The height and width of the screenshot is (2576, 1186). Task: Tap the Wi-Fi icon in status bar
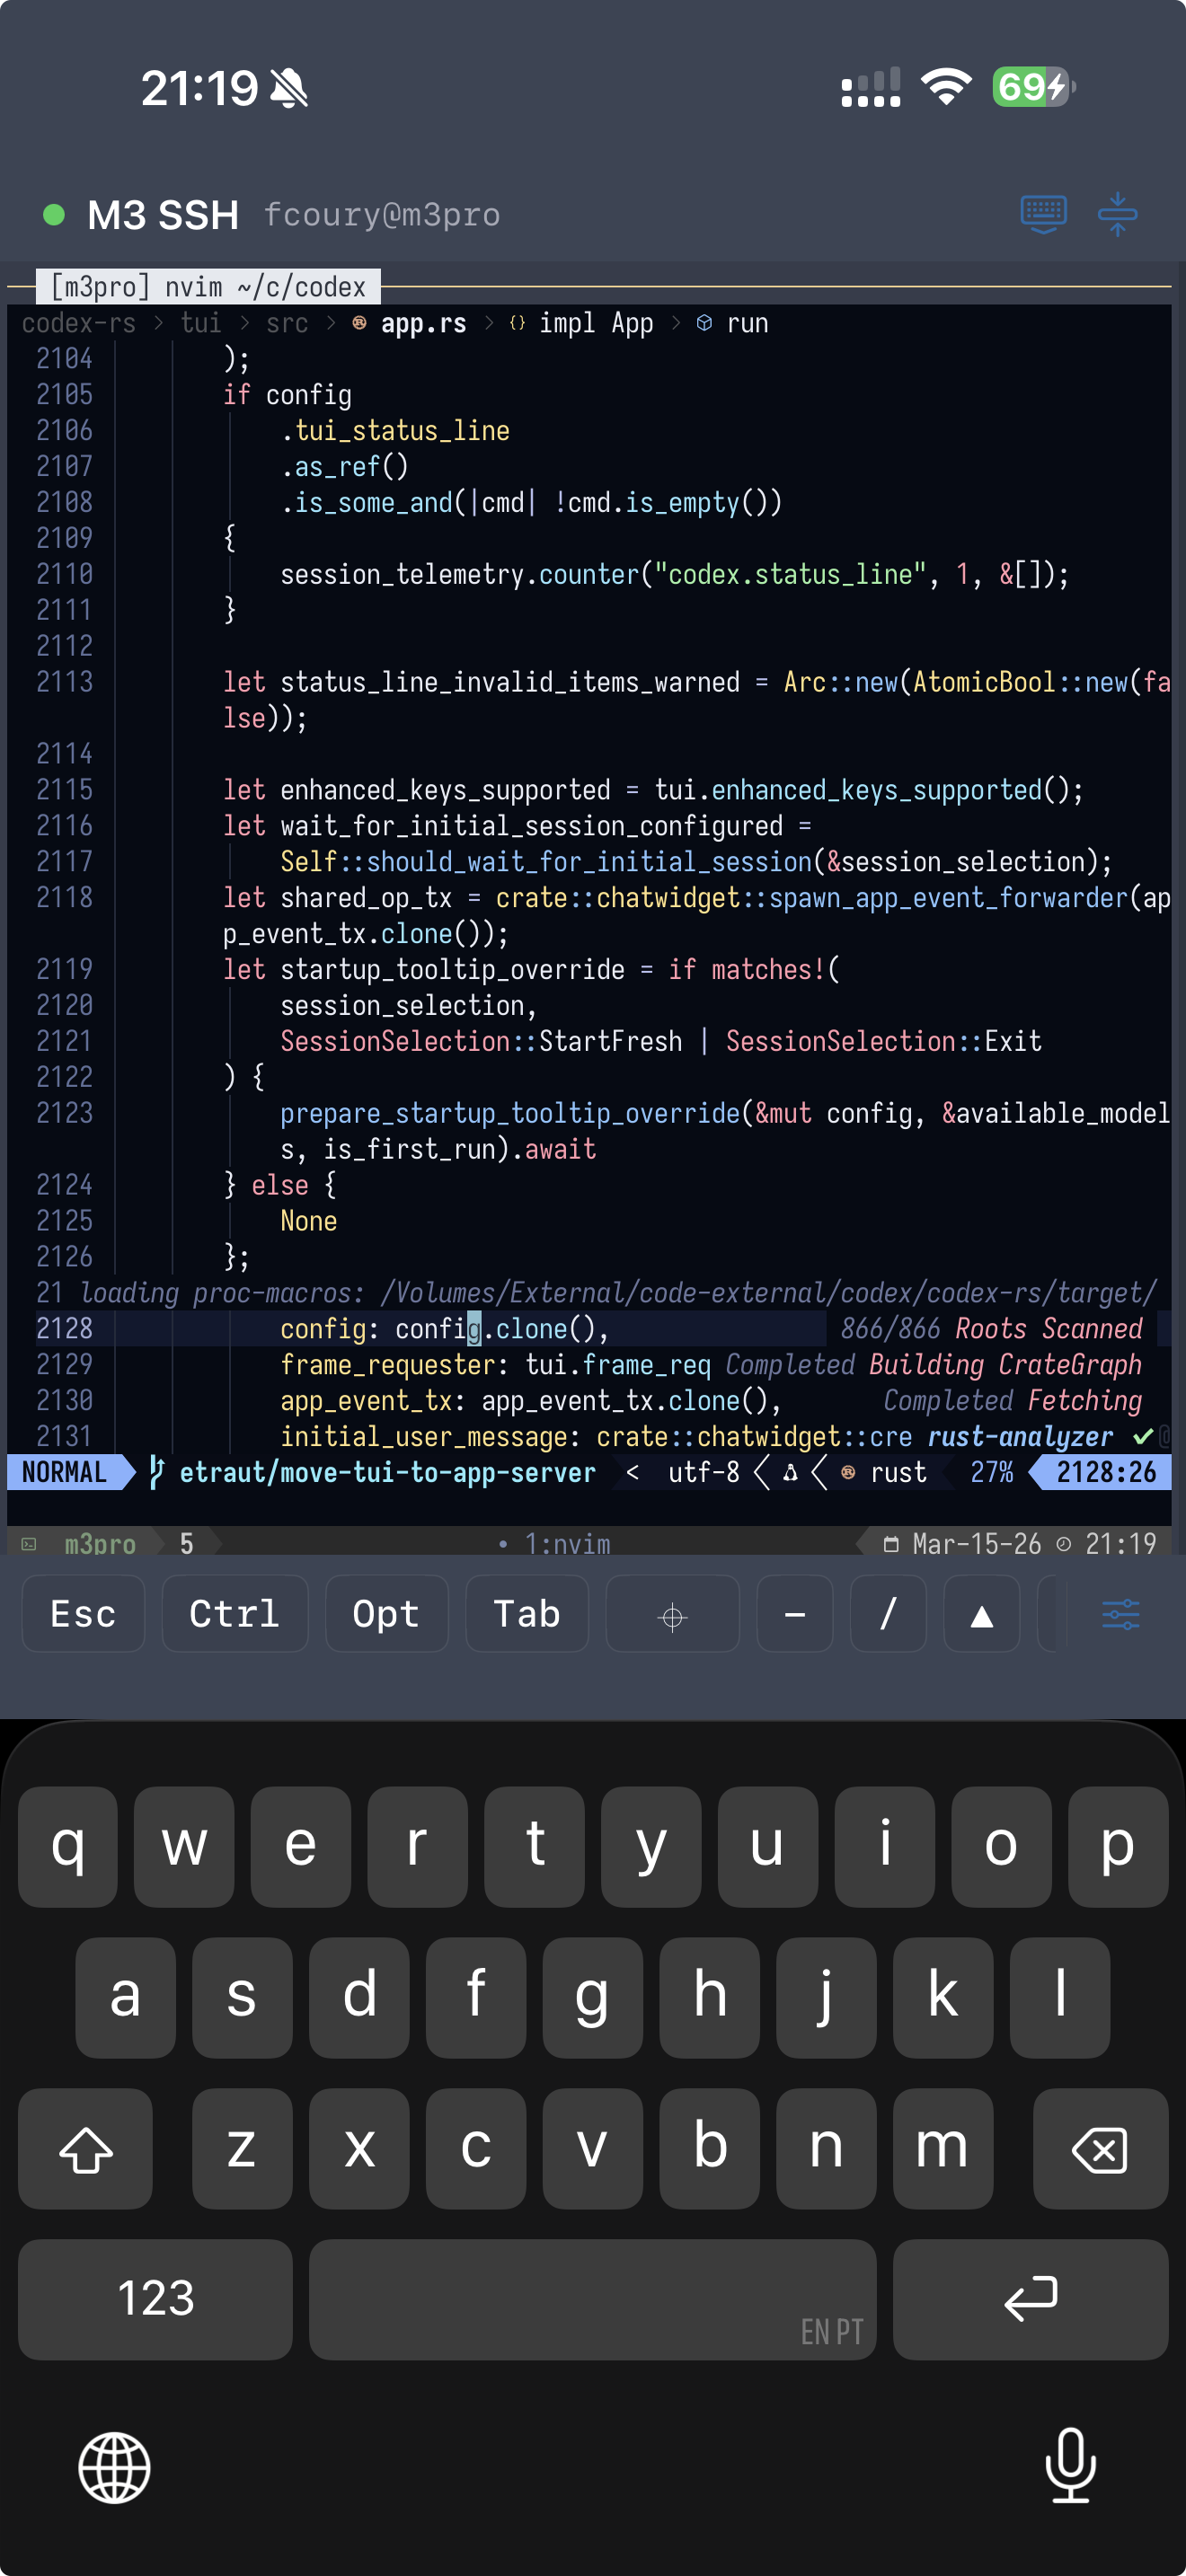click(x=946, y=87)
